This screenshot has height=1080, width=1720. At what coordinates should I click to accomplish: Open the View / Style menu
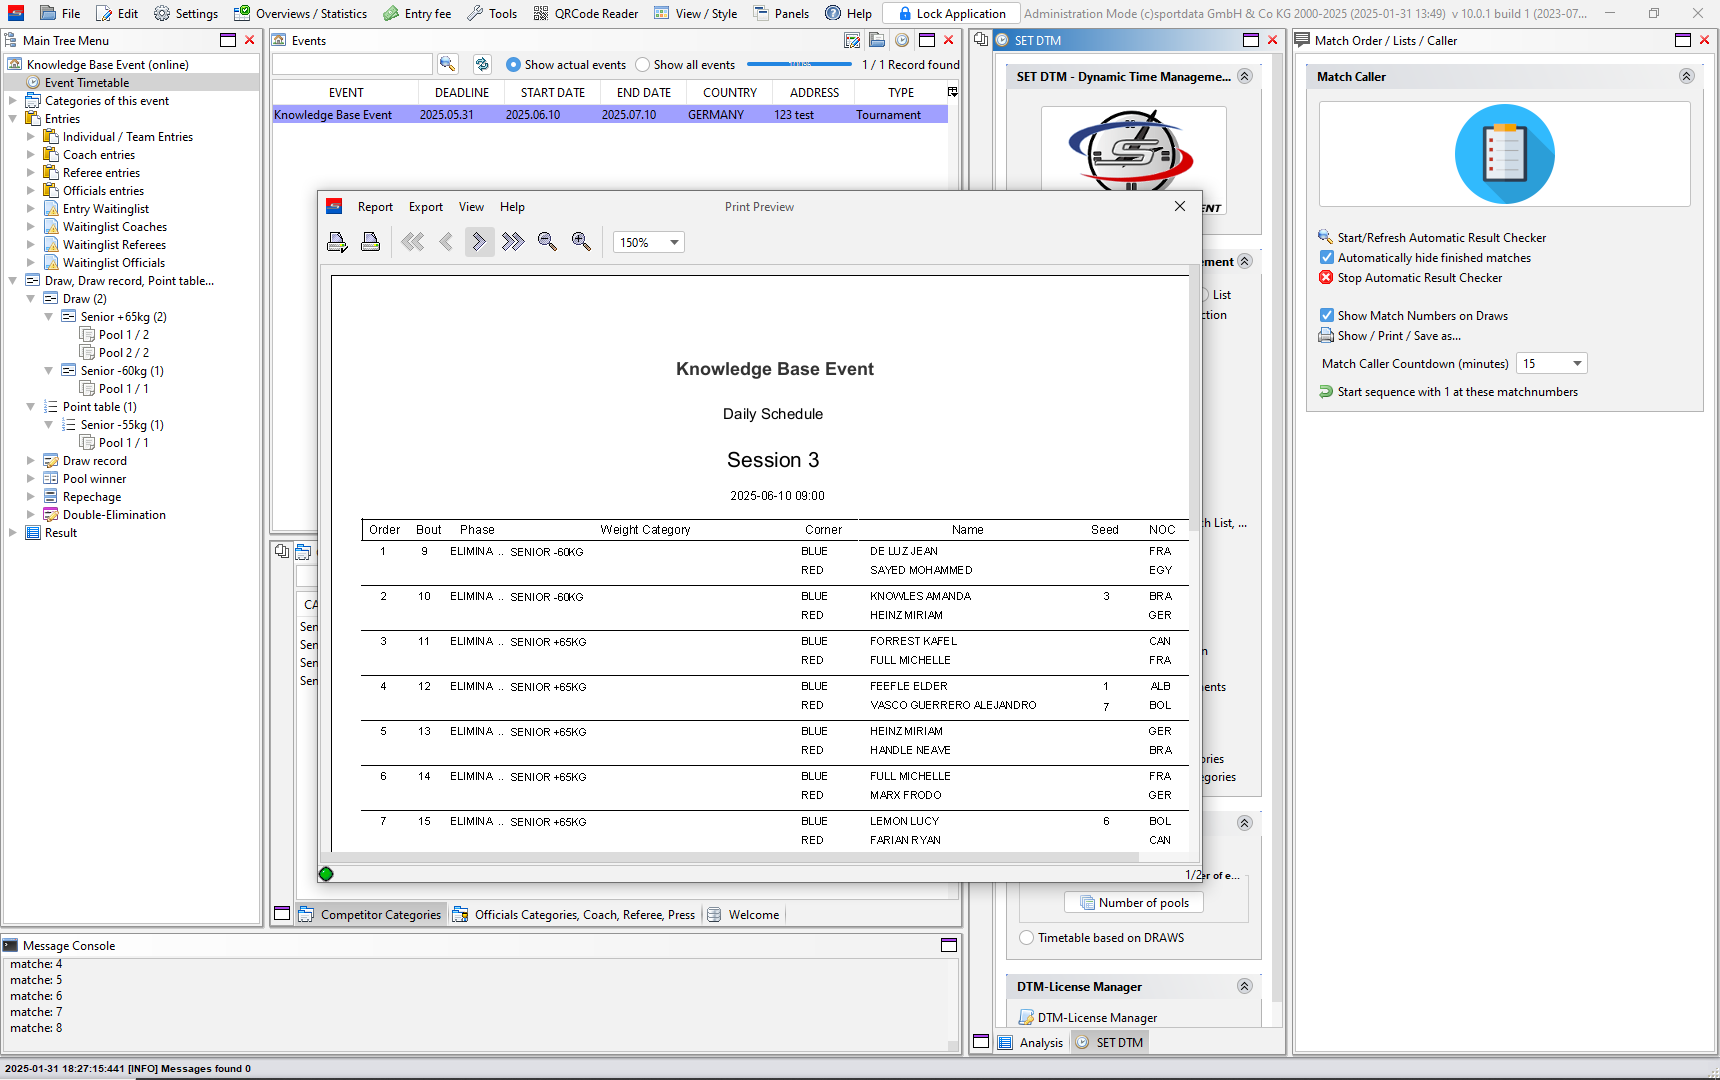695,13
